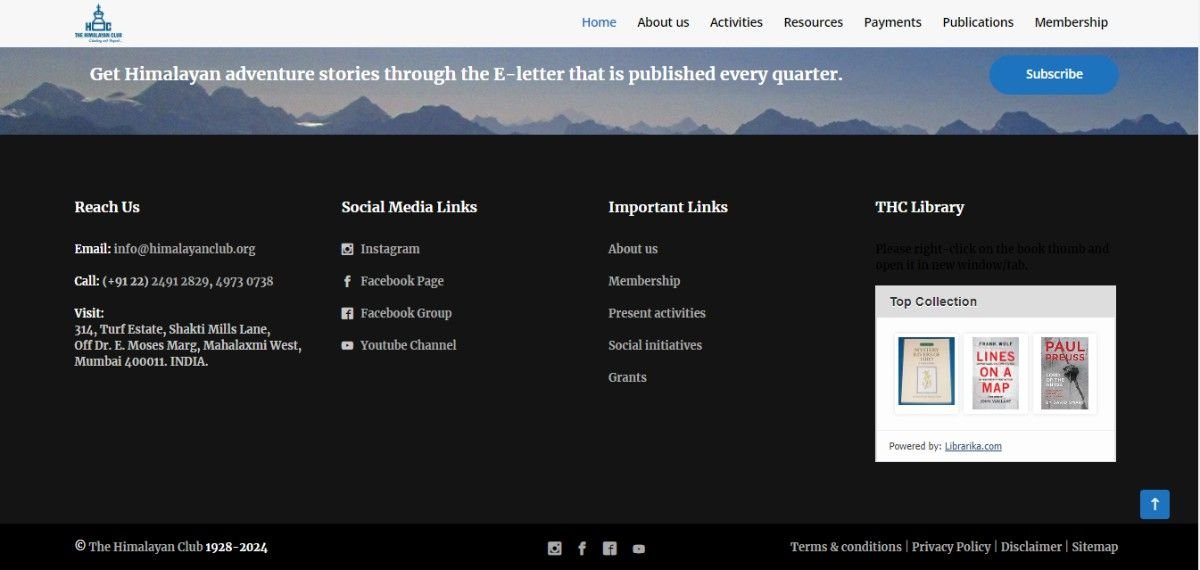1200x570 pixels.
Task: Click the scroll-to-top arrow button
Action: tap(1154, 504)
